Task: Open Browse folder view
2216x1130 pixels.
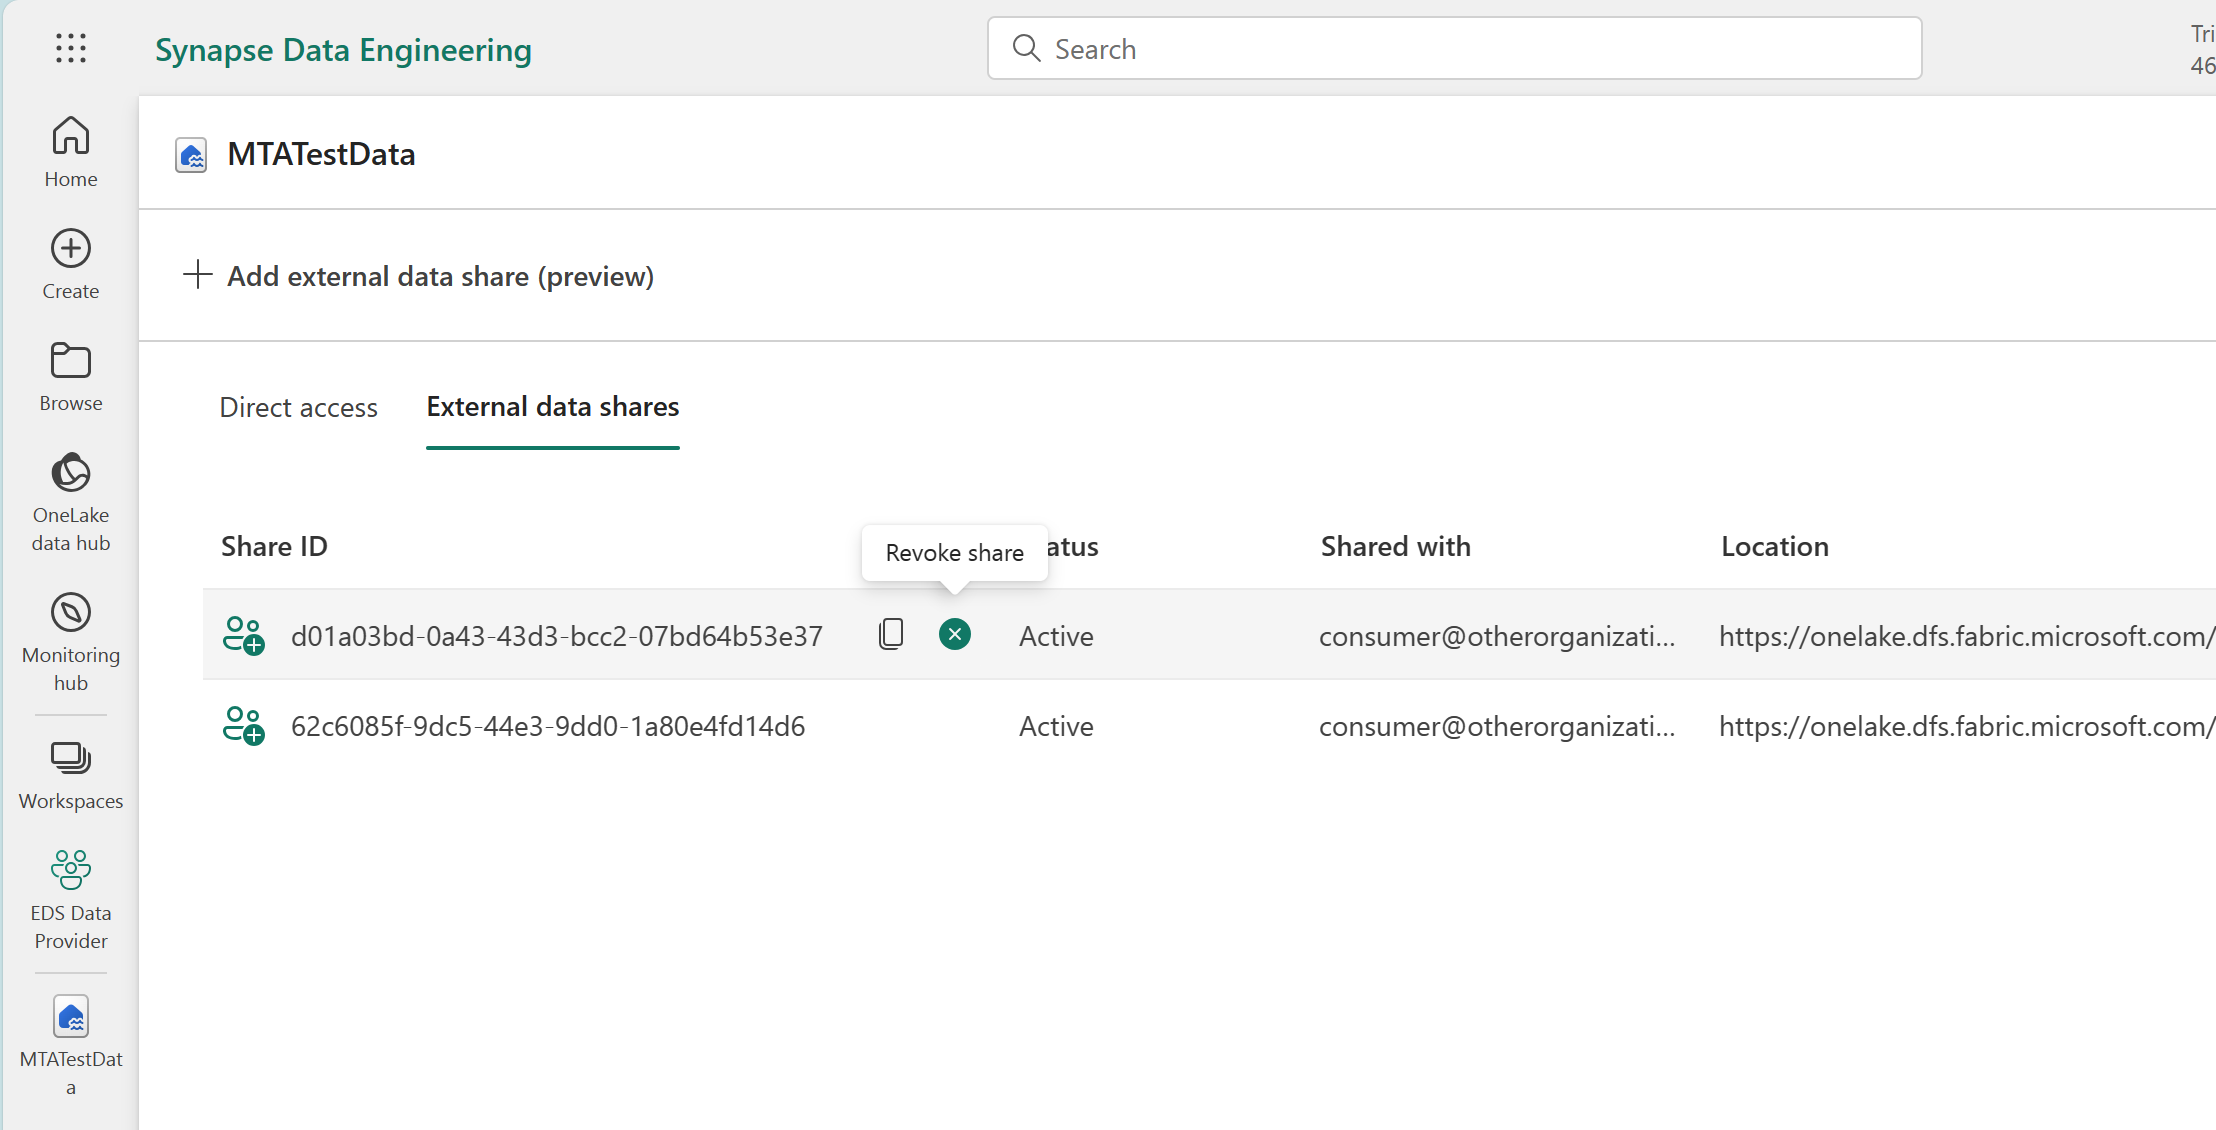Action: click(x=71, y=376)
